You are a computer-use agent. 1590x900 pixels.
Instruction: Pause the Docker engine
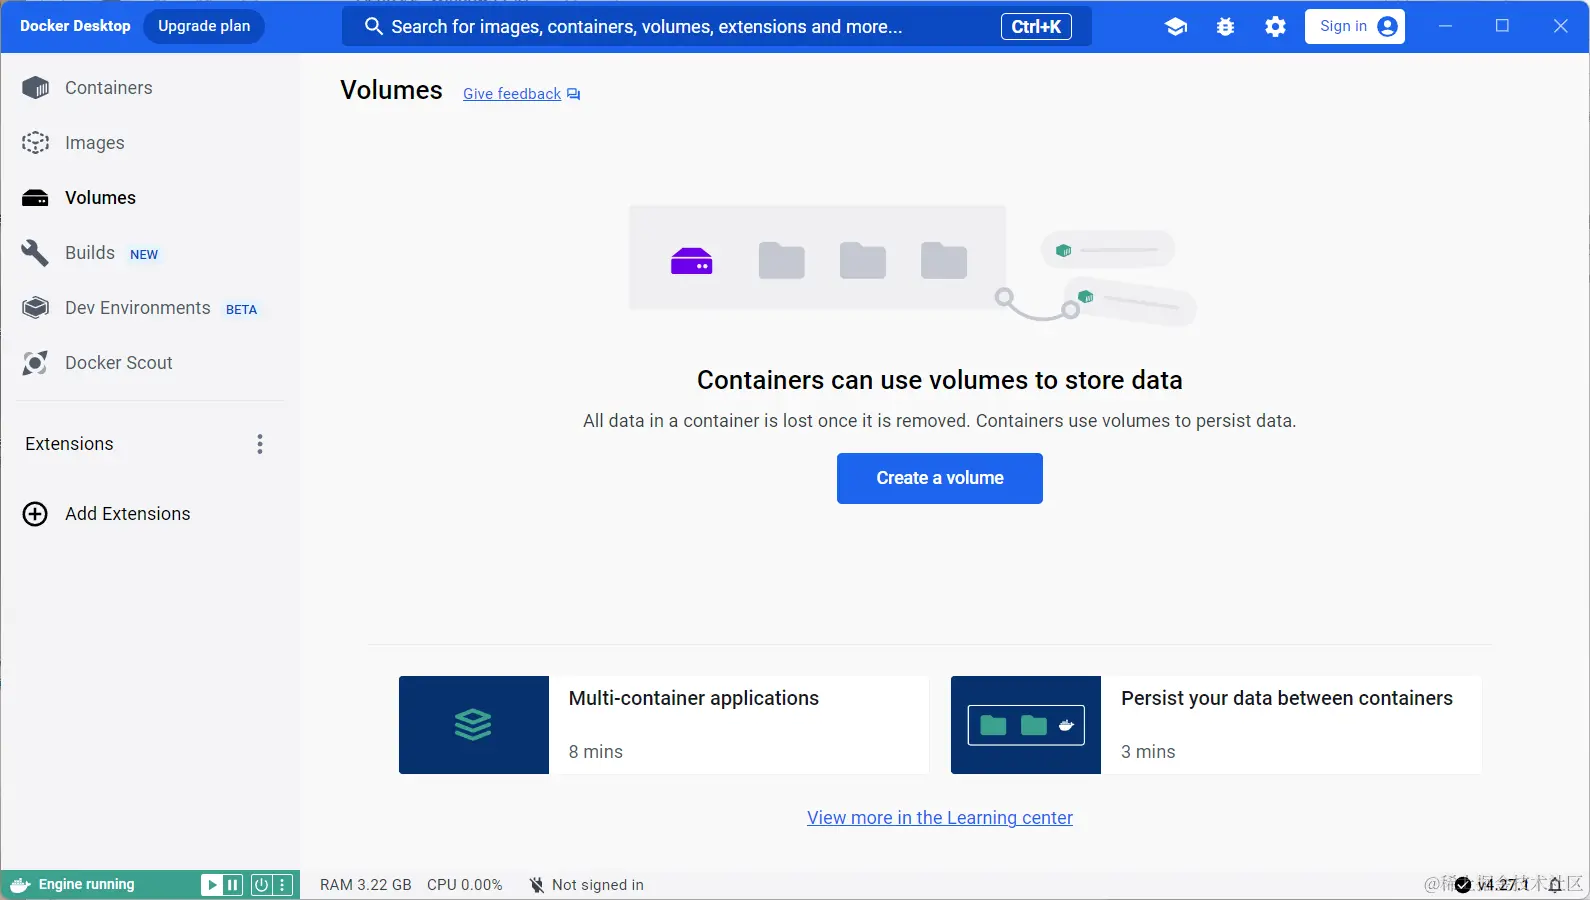click(233, 885)
